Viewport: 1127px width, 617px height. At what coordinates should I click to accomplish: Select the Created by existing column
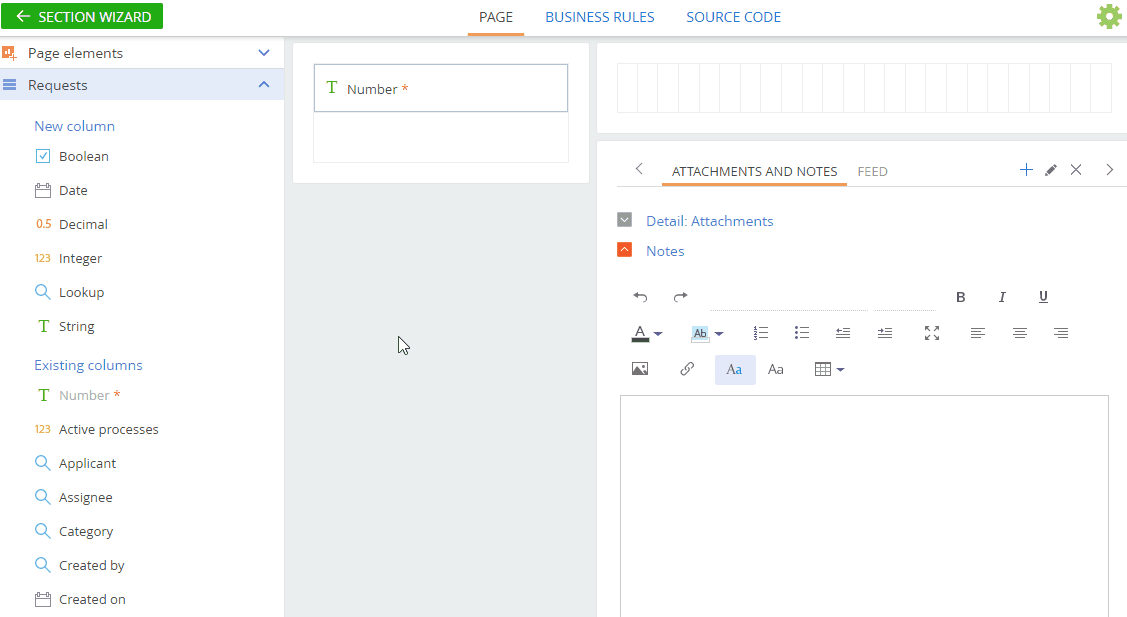(x=80, y=565)
